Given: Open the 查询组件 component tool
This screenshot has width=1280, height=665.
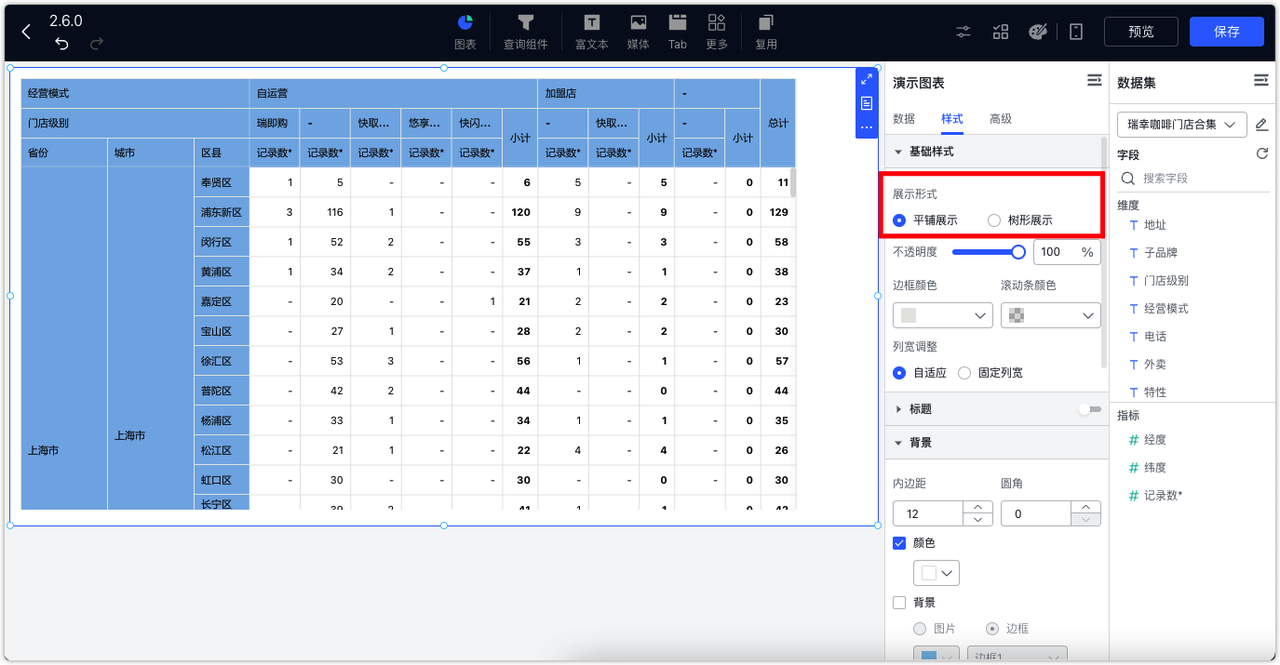Looking at the screenshot, I should pyautogui.click(x=525, y=31).
